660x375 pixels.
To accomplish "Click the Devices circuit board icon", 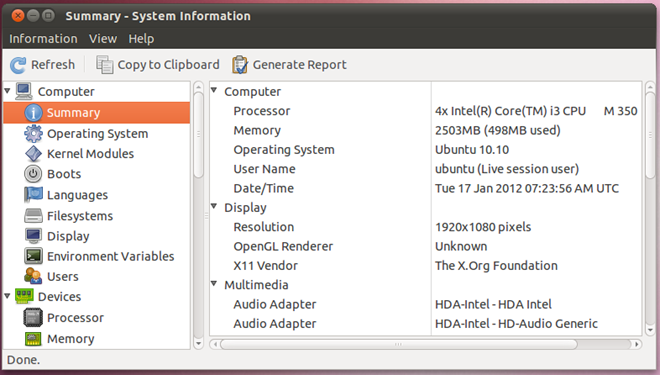I will (x=24, y=296).
